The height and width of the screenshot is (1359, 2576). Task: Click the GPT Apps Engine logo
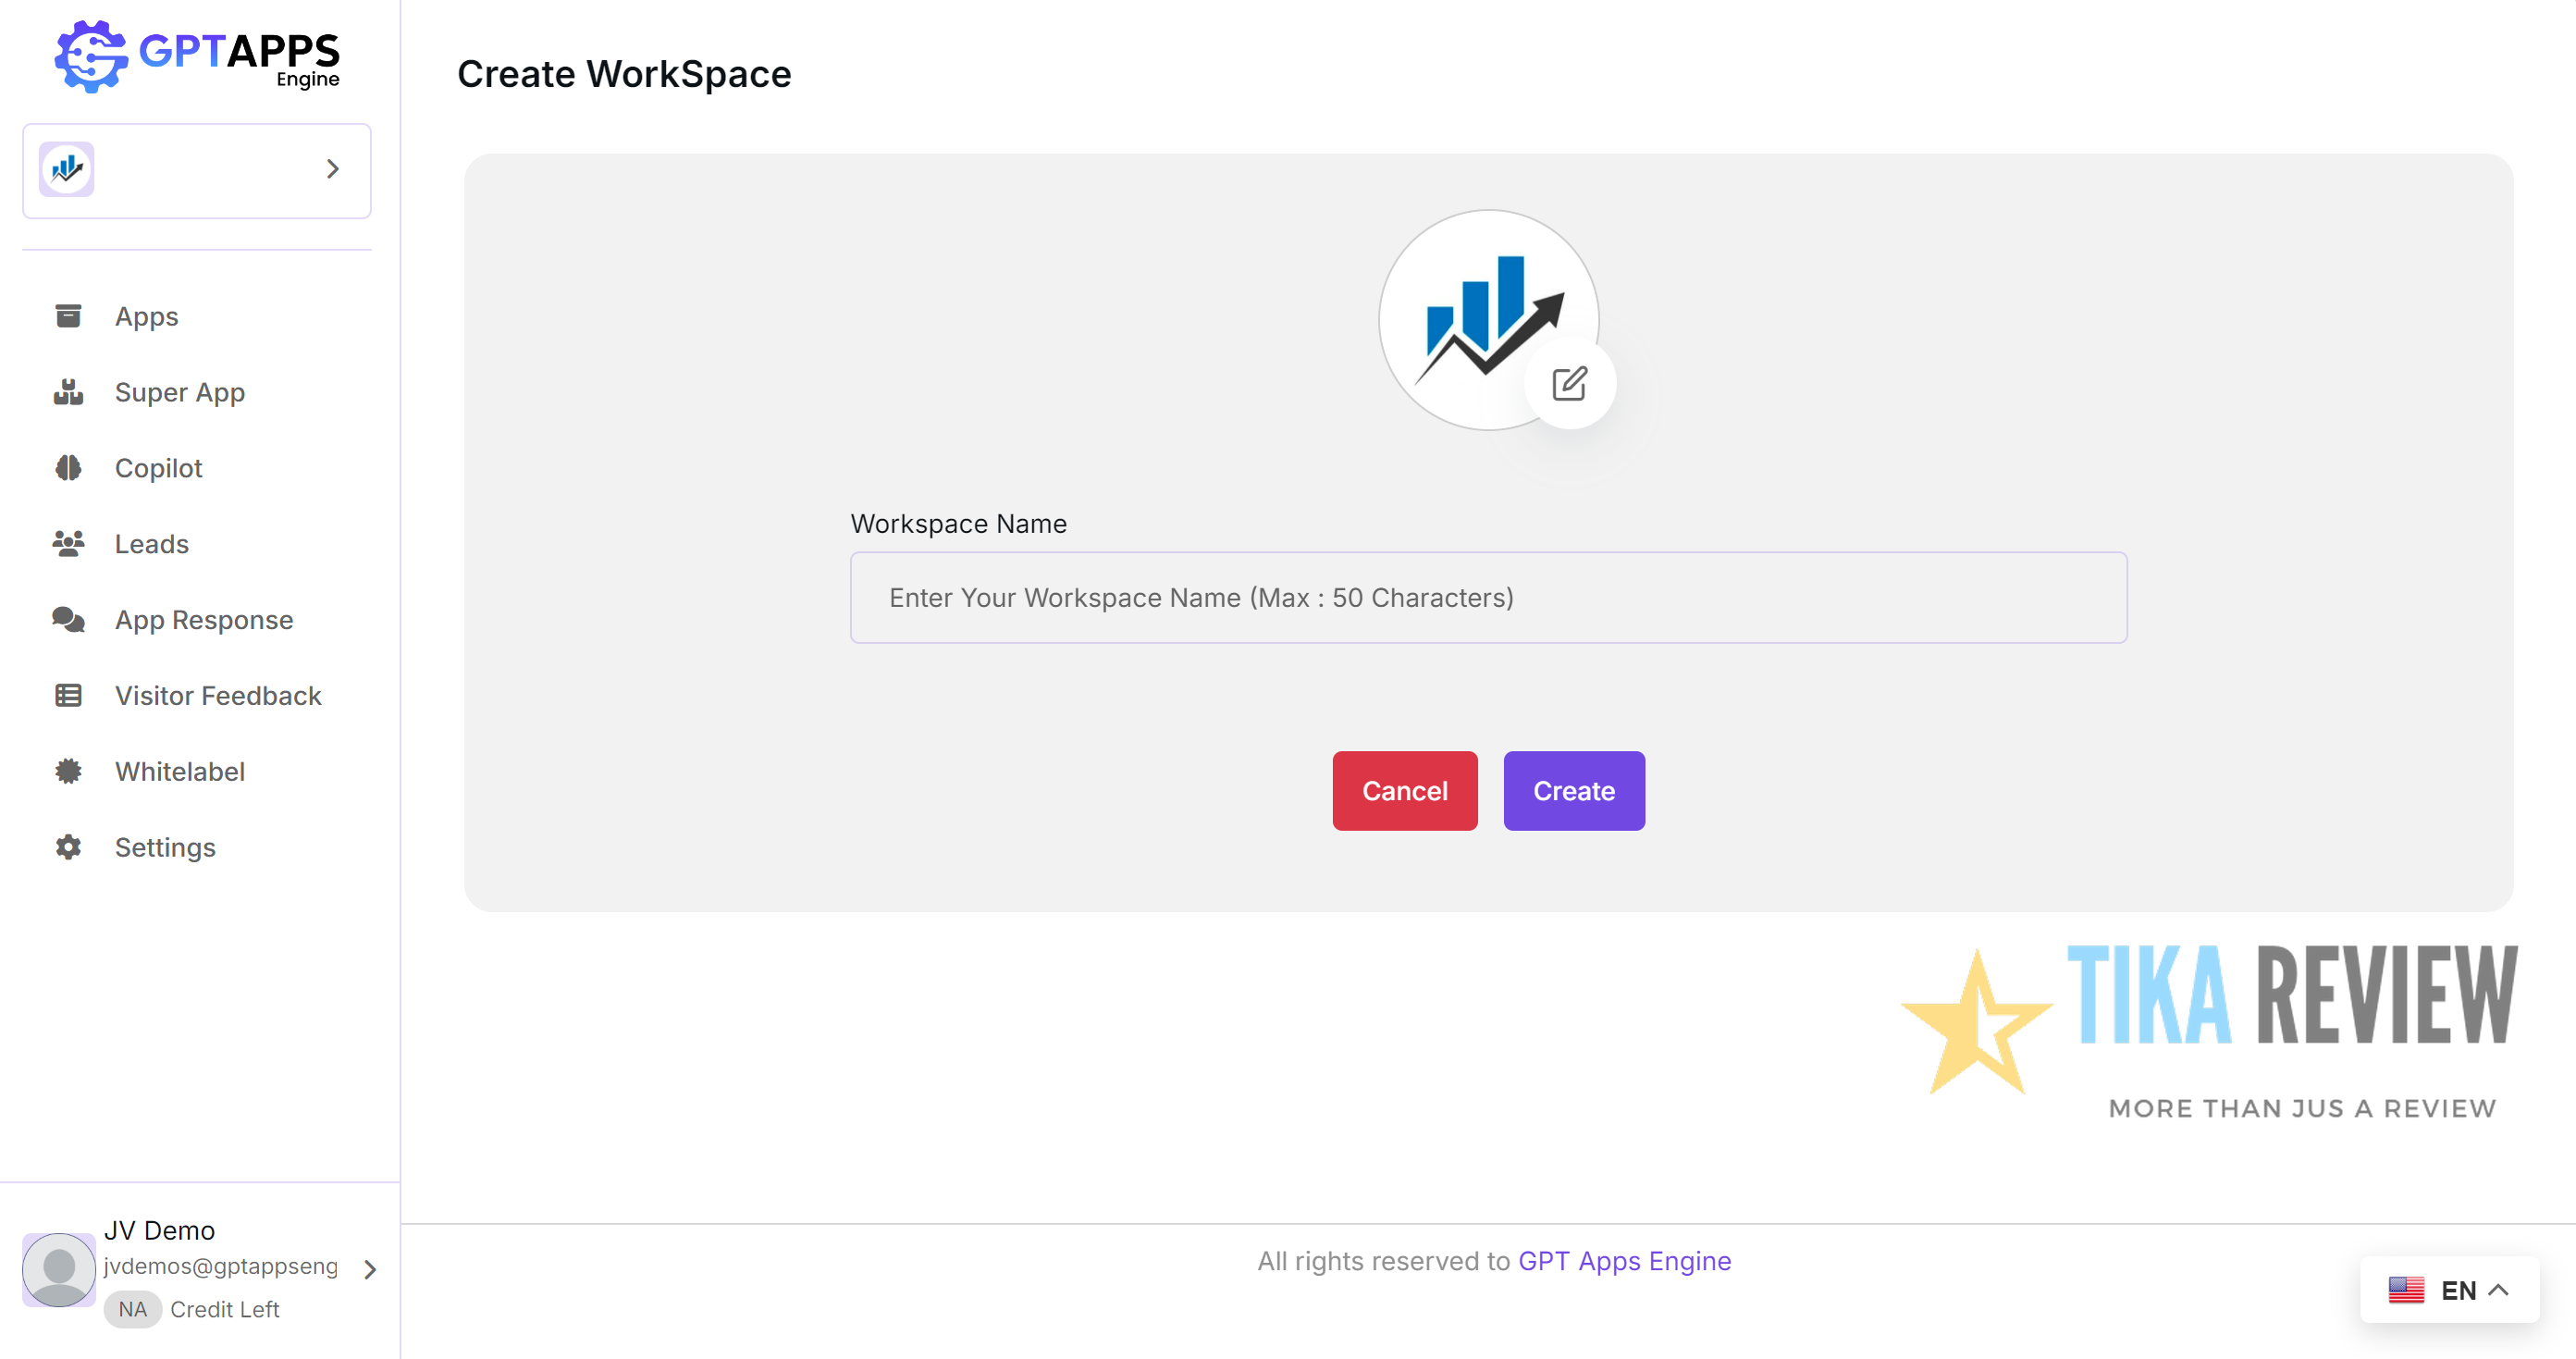[196, 57]
